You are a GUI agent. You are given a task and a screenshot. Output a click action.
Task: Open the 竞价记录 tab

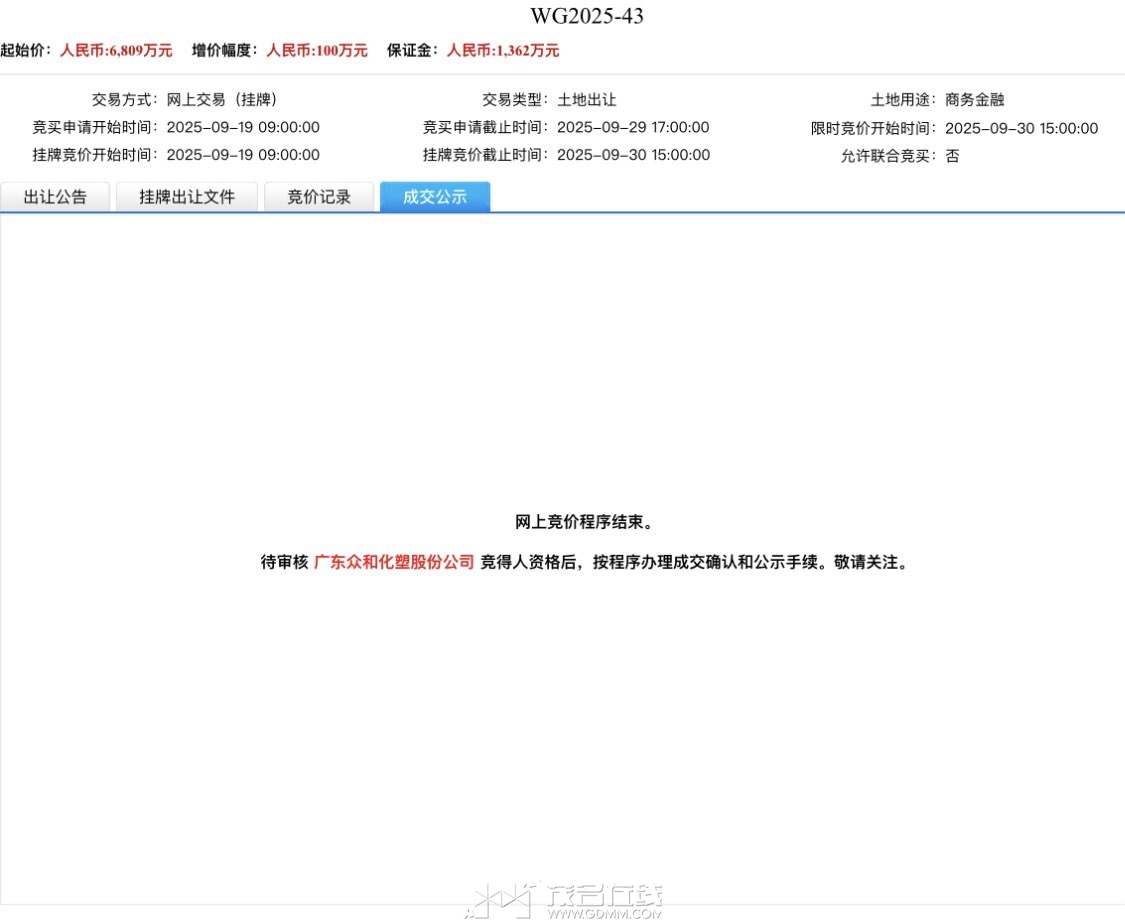319,197
